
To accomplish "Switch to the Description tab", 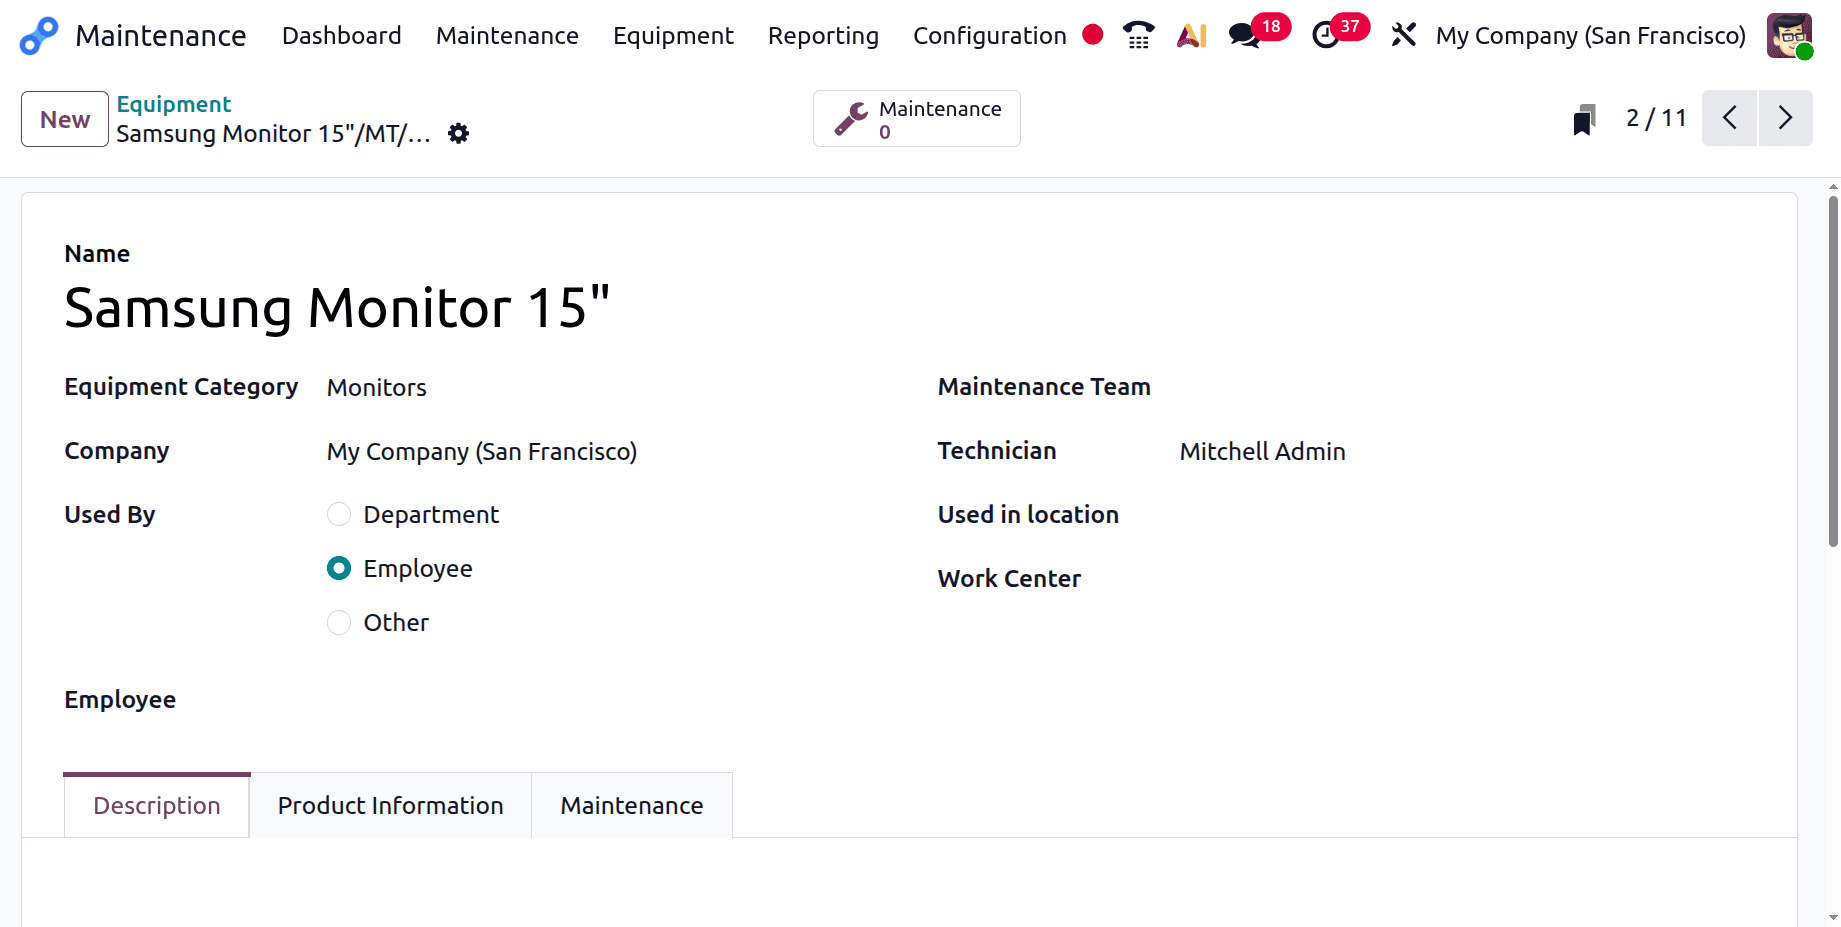I will pyautogui.click(x=157, y=805).
